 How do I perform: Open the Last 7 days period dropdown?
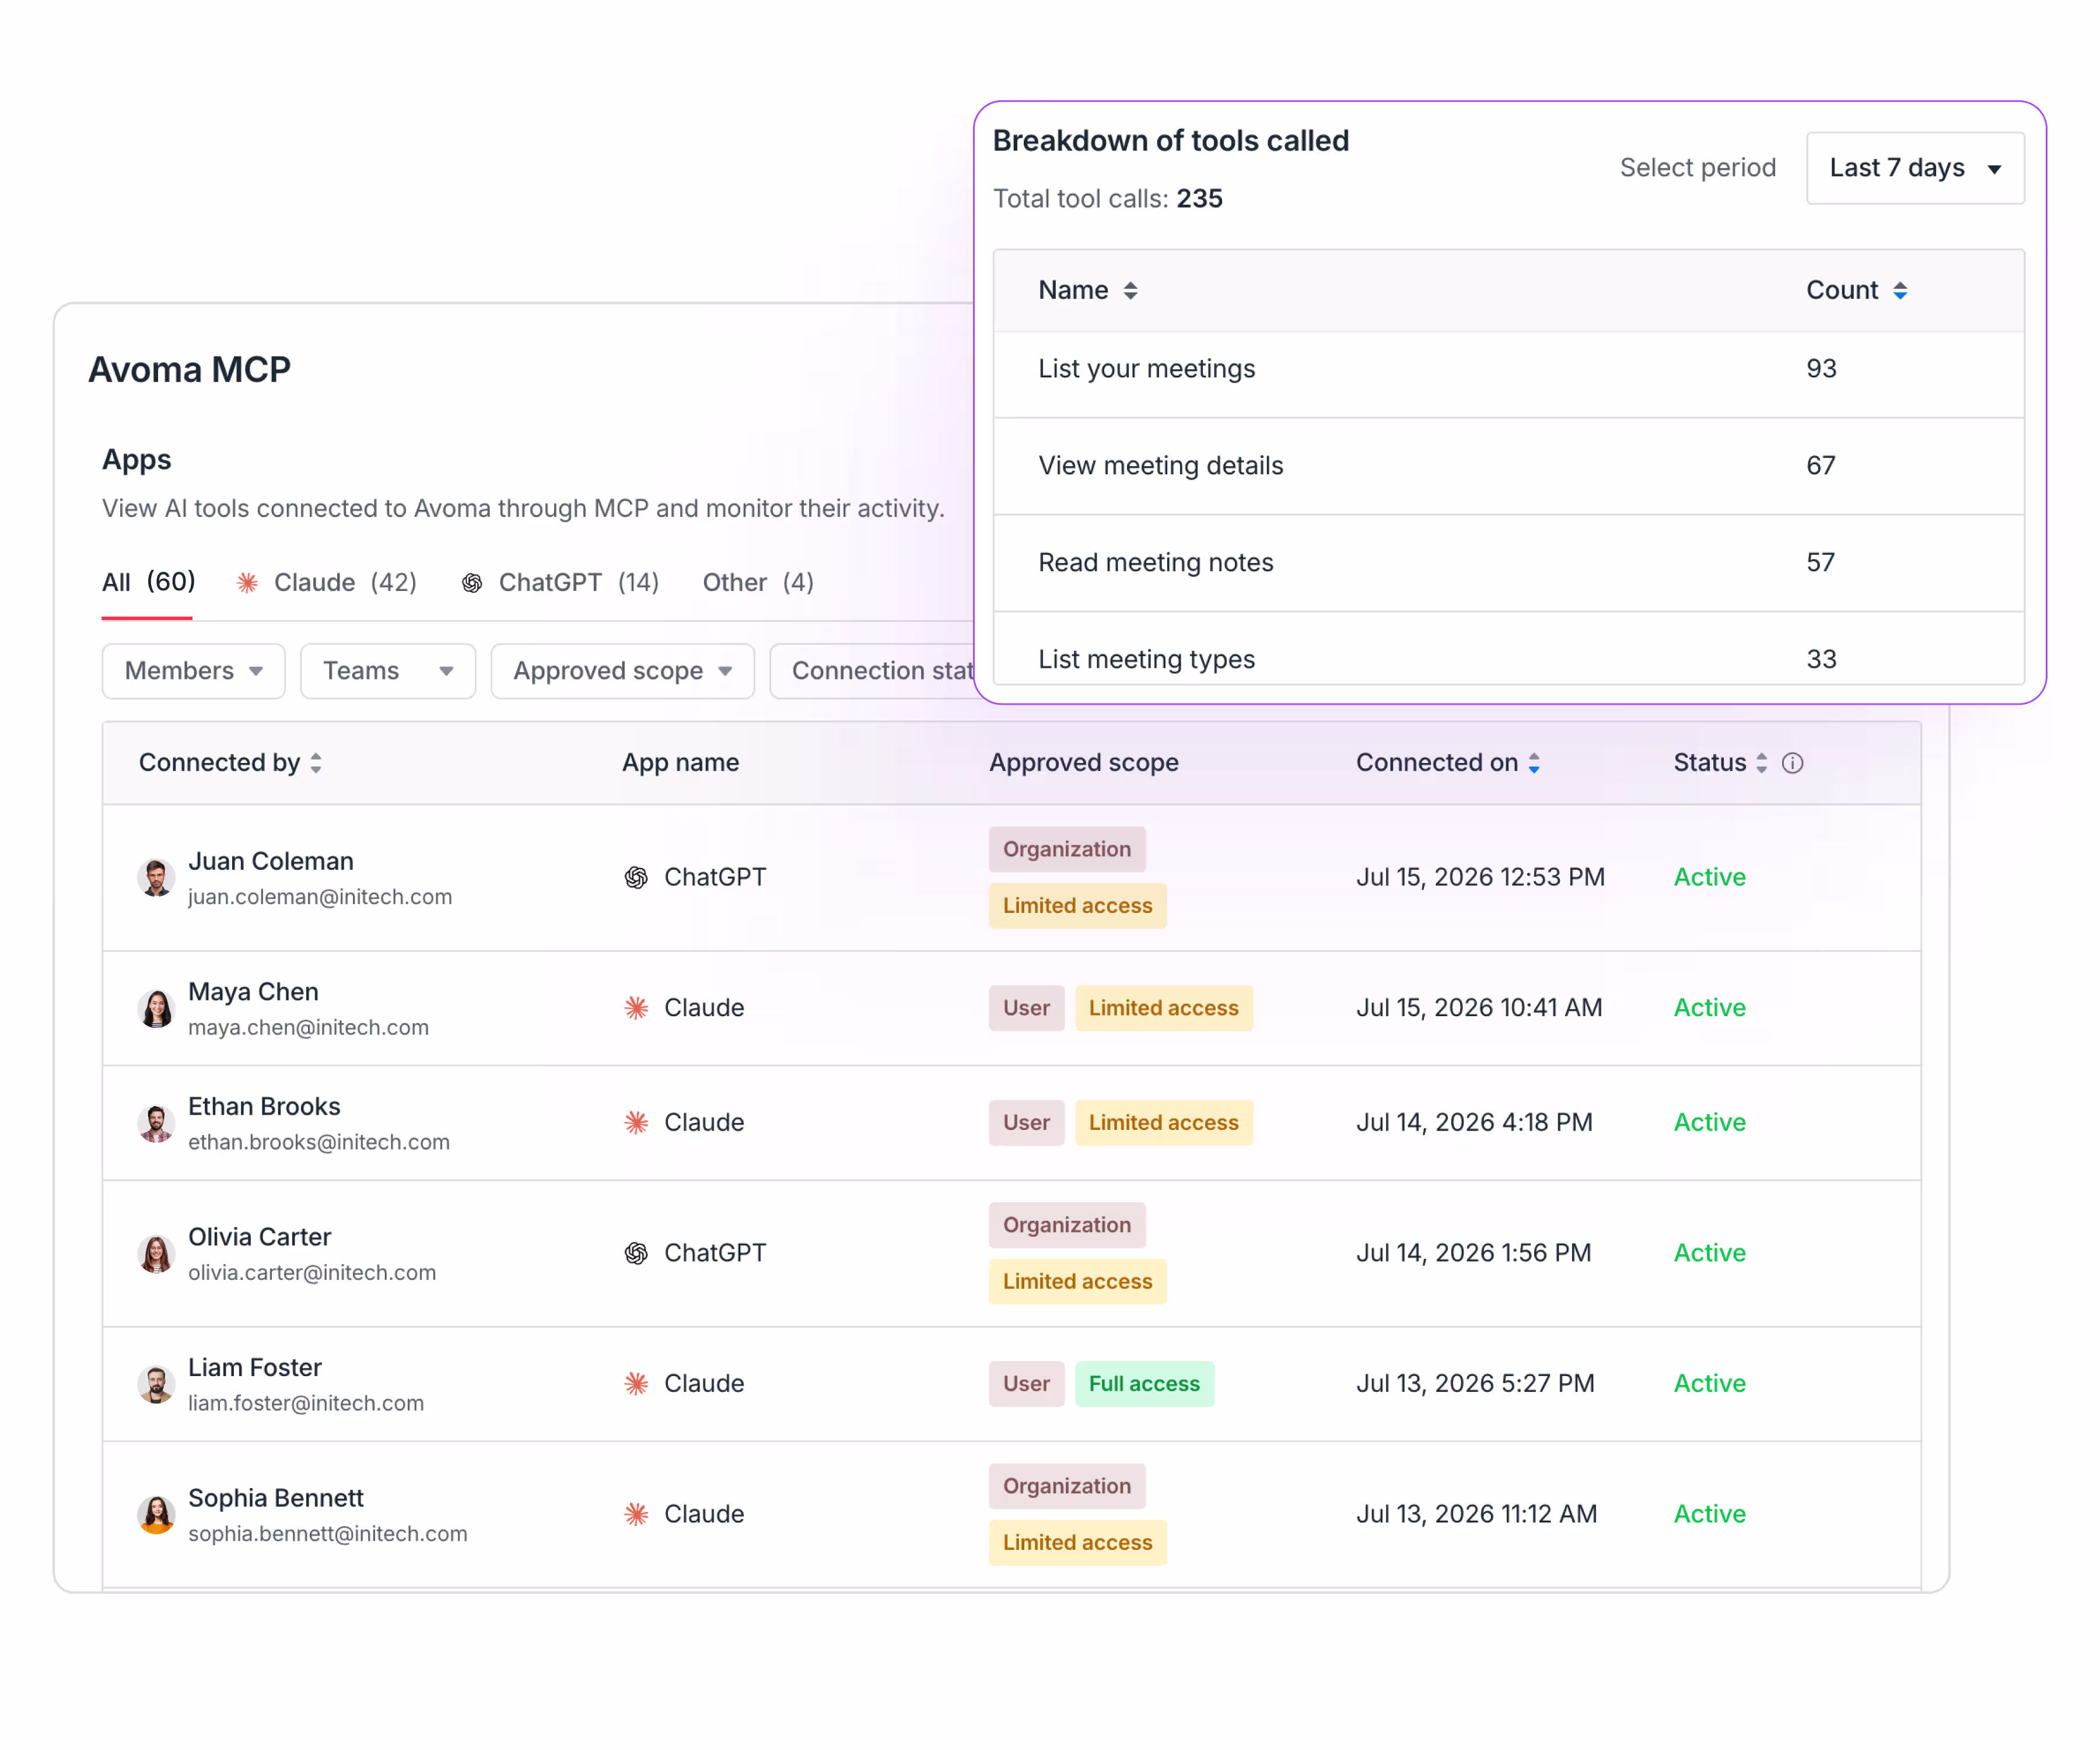coord(1915,168)
